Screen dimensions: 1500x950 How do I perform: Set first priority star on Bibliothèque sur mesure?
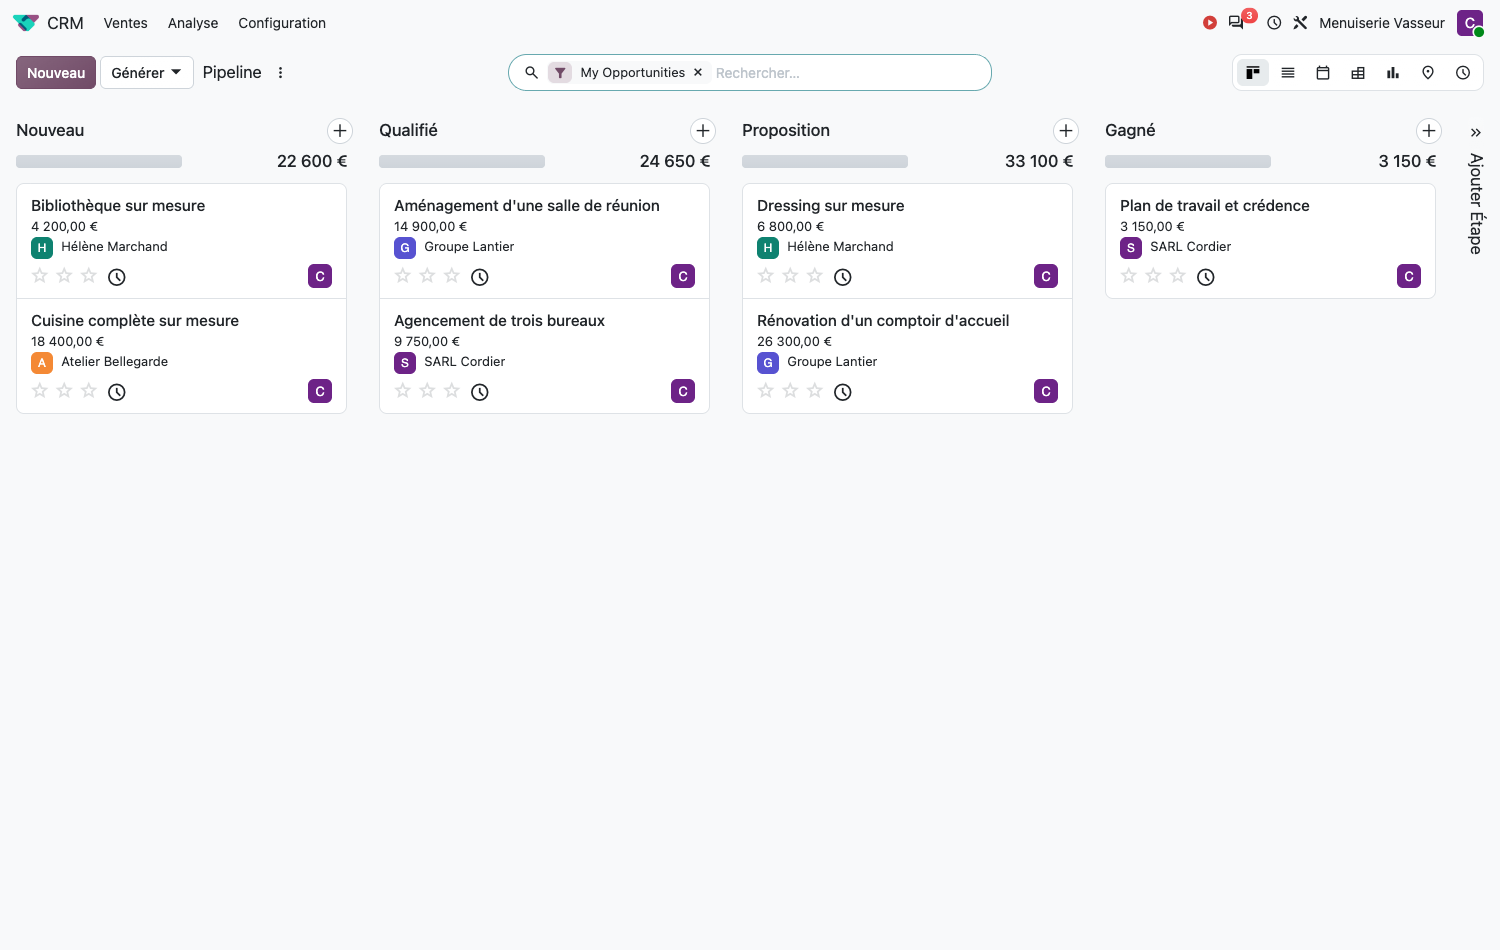[x=40, y=276]
